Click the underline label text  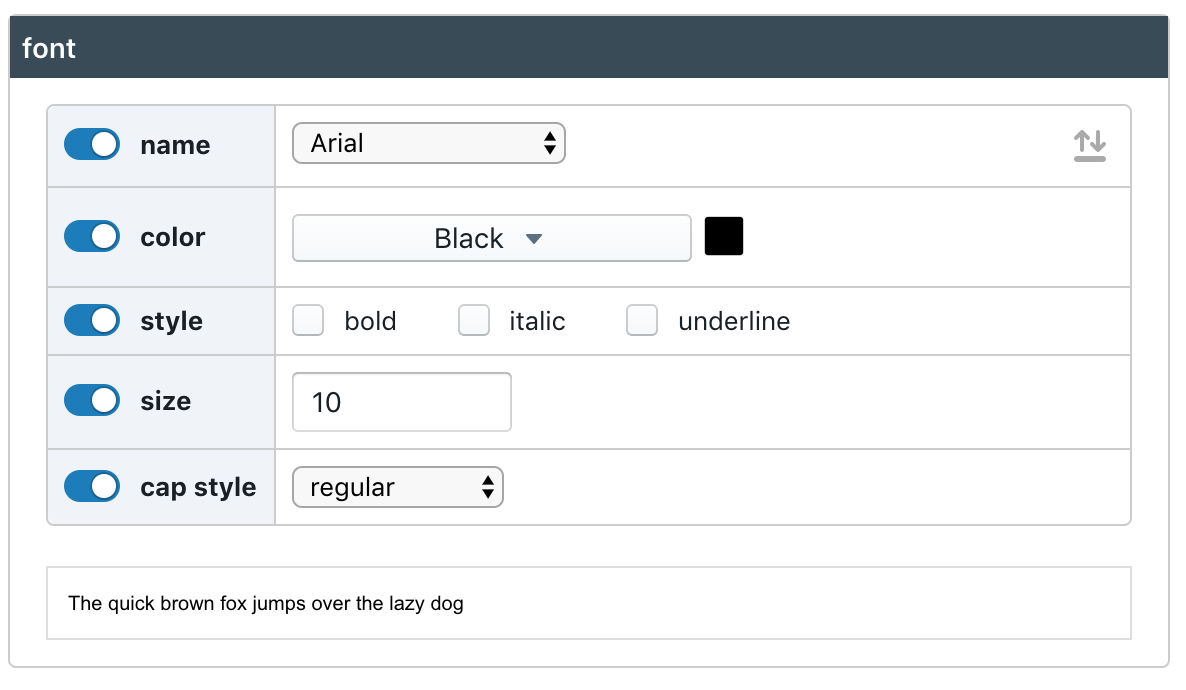[x=734, y=321]
